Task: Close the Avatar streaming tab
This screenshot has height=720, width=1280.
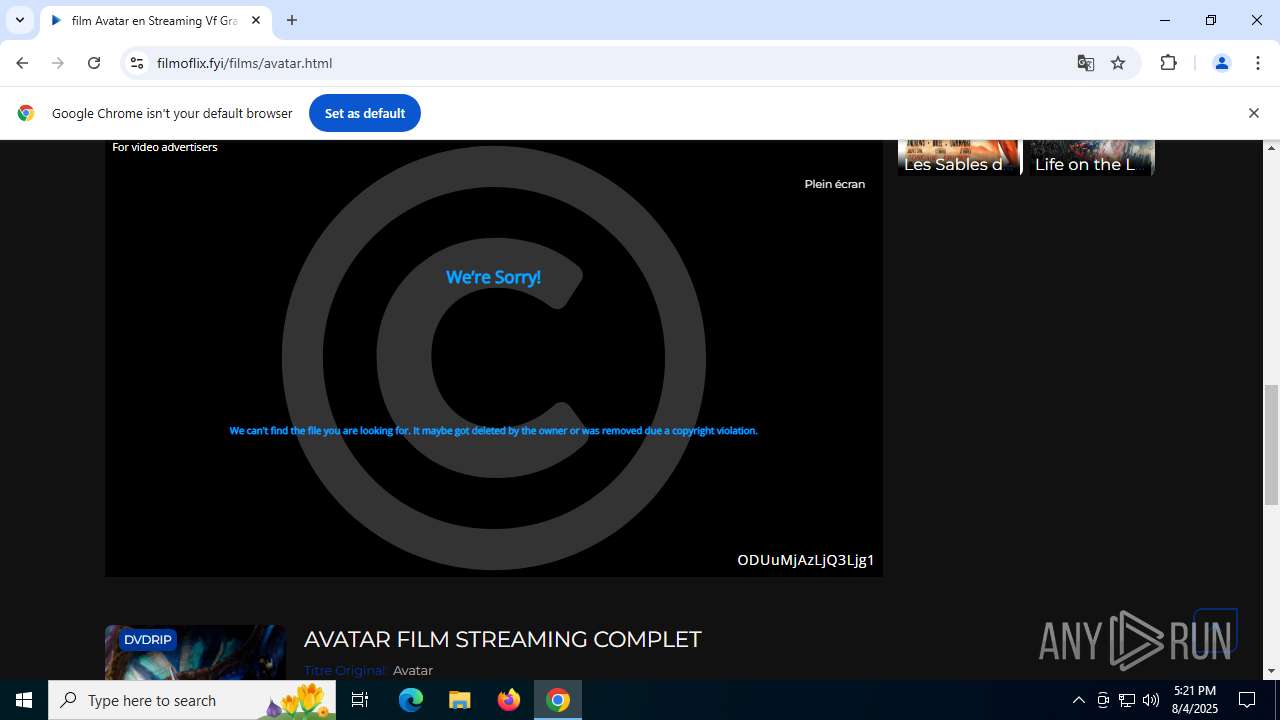Action: [x=256, y=20]
